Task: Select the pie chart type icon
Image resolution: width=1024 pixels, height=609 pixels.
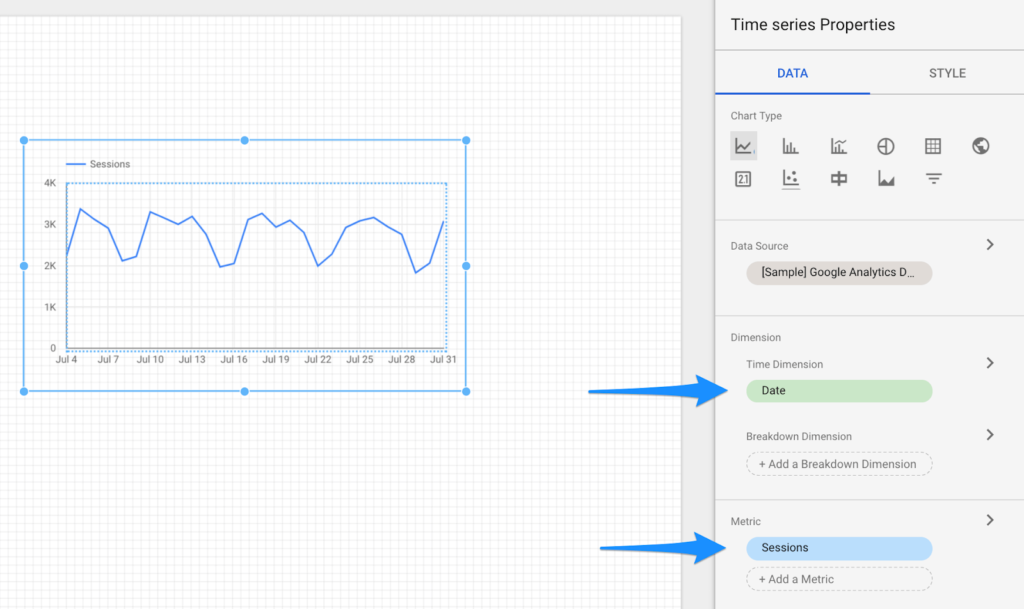Action: tap(886, 146)
